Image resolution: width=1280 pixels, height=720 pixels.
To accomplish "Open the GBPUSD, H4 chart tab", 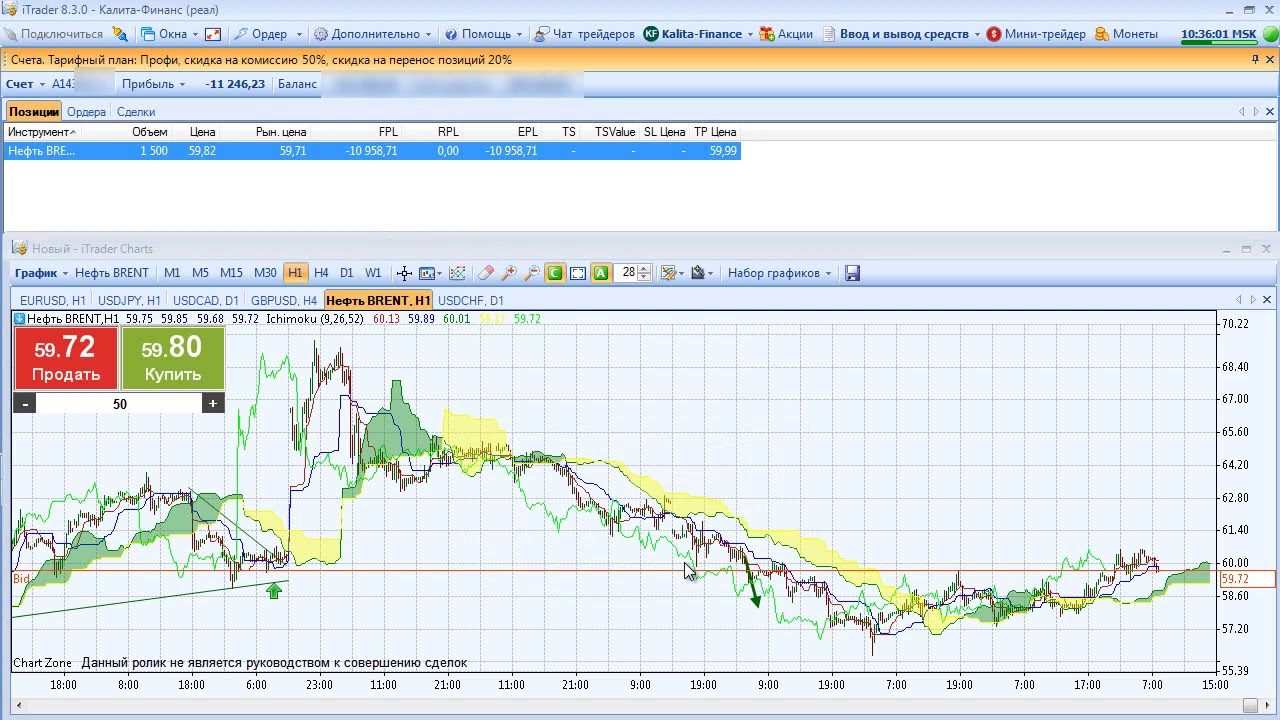I will coord(284,301).
